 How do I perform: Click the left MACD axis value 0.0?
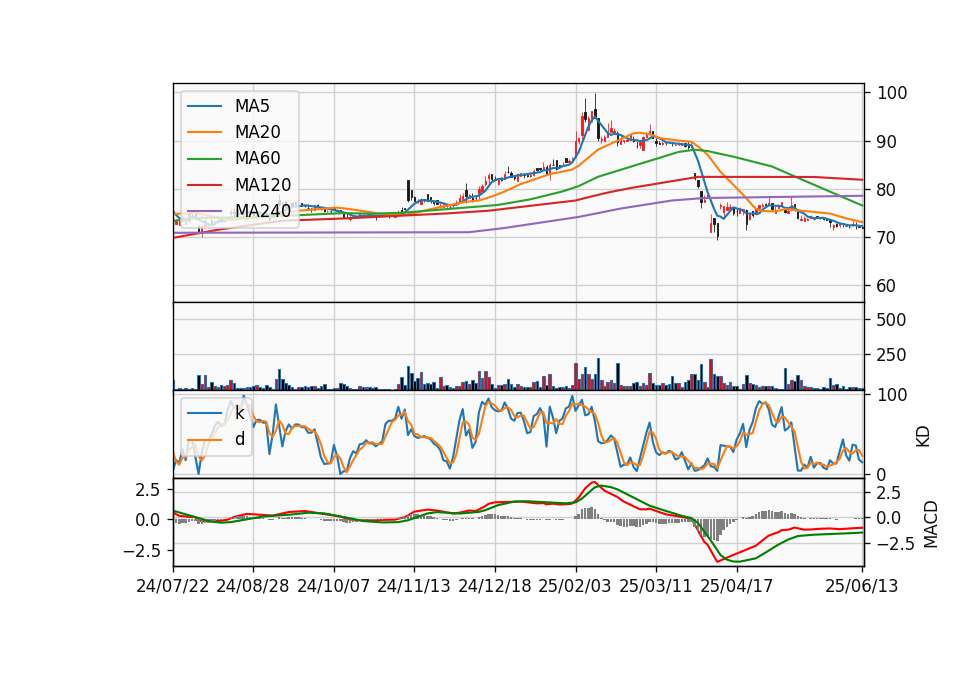coord(147,520)
